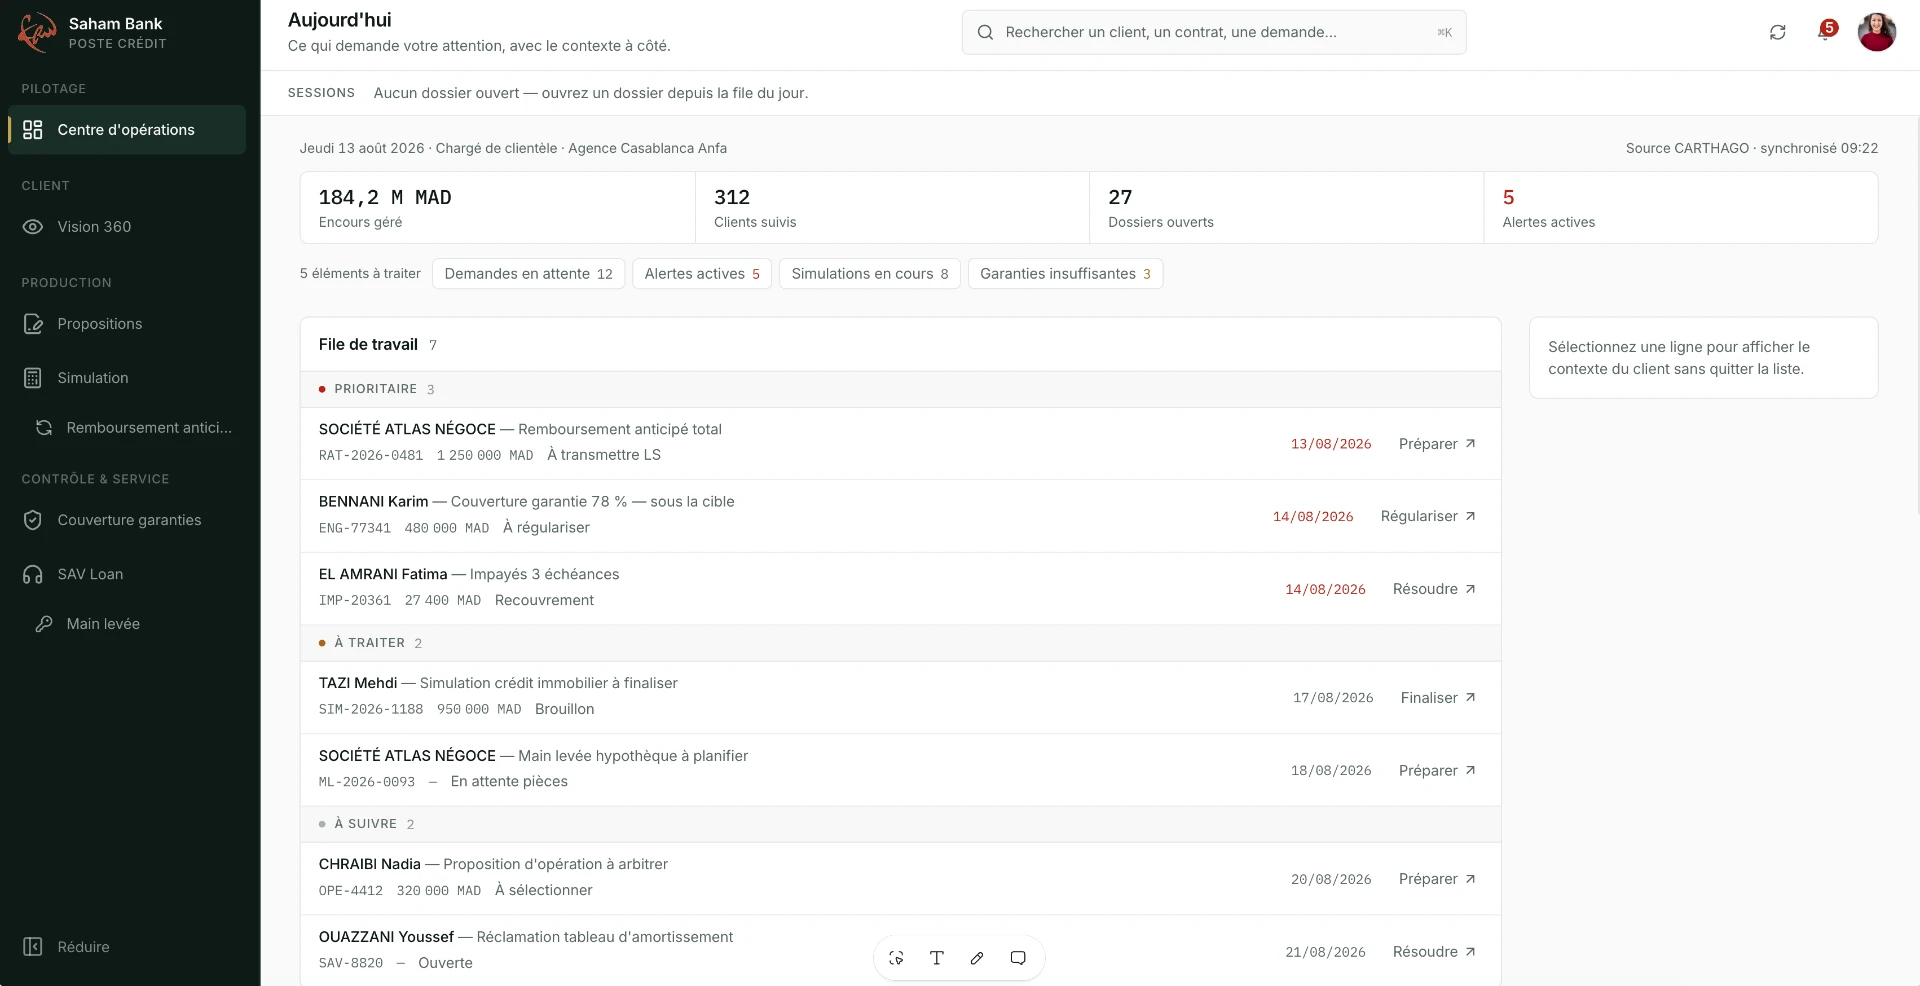This screenshot has height=986, width=1920.
Task: Click the PRIORITAIRE group header
Action: [900, 389]
